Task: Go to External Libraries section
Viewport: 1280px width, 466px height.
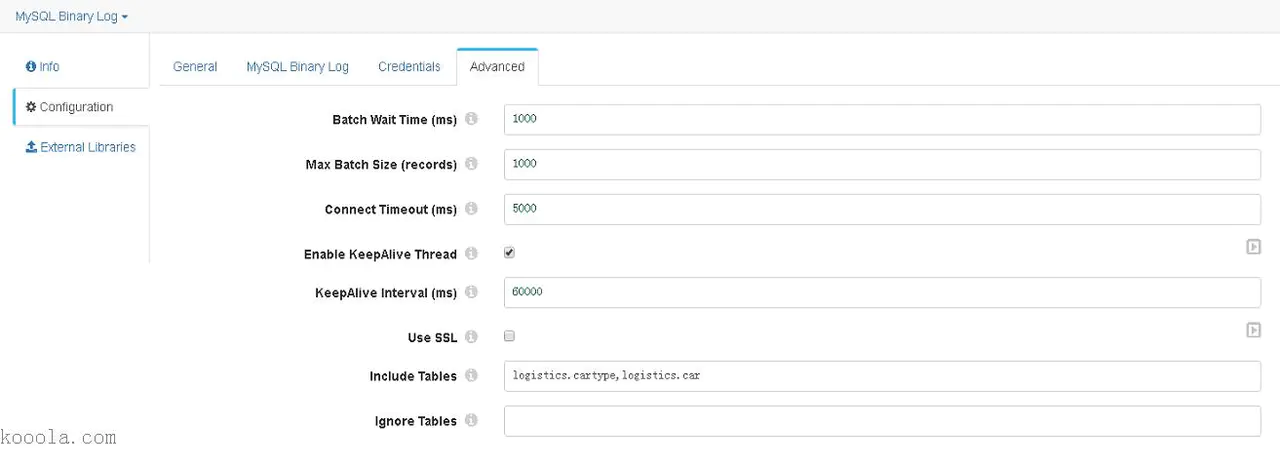Action: pos(81,147)
